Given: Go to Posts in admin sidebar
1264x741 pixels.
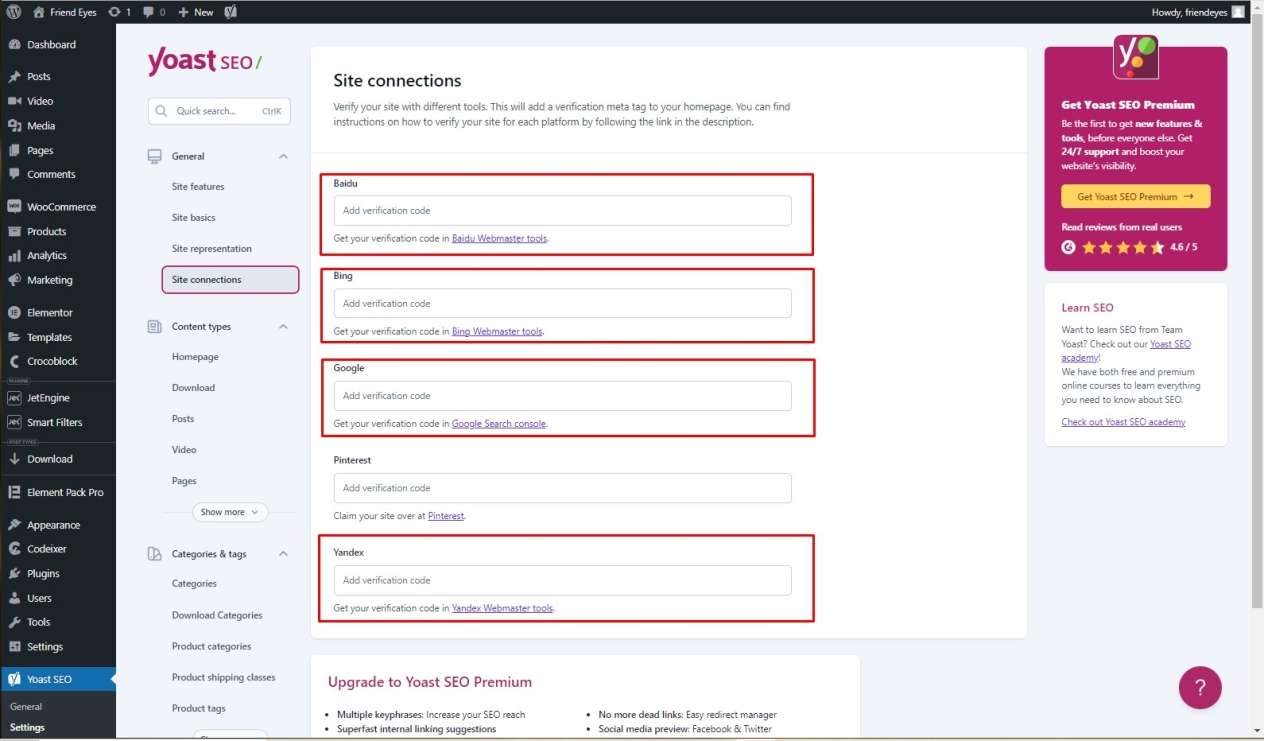Looking at the screenshot, I should [x=39, y=77].
